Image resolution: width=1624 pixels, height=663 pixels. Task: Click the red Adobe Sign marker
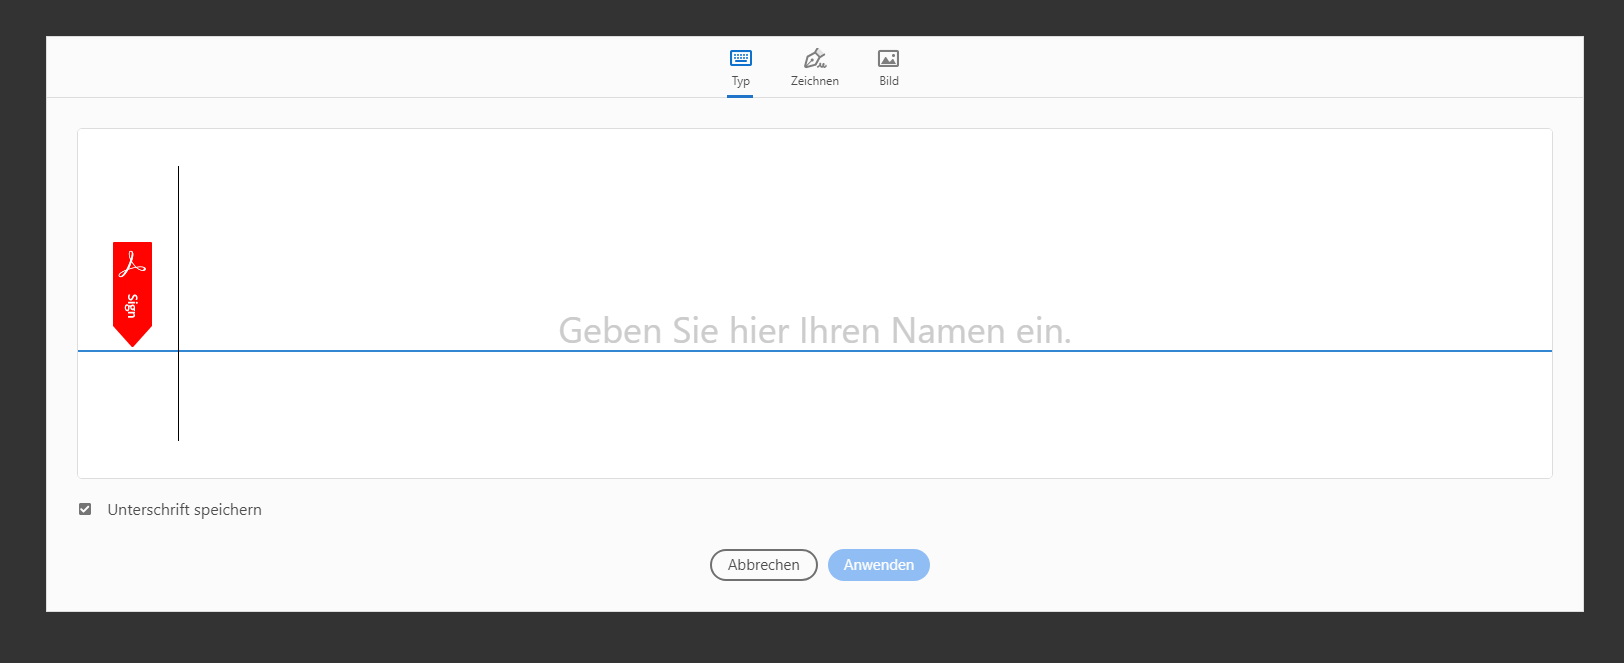point(132,294)
